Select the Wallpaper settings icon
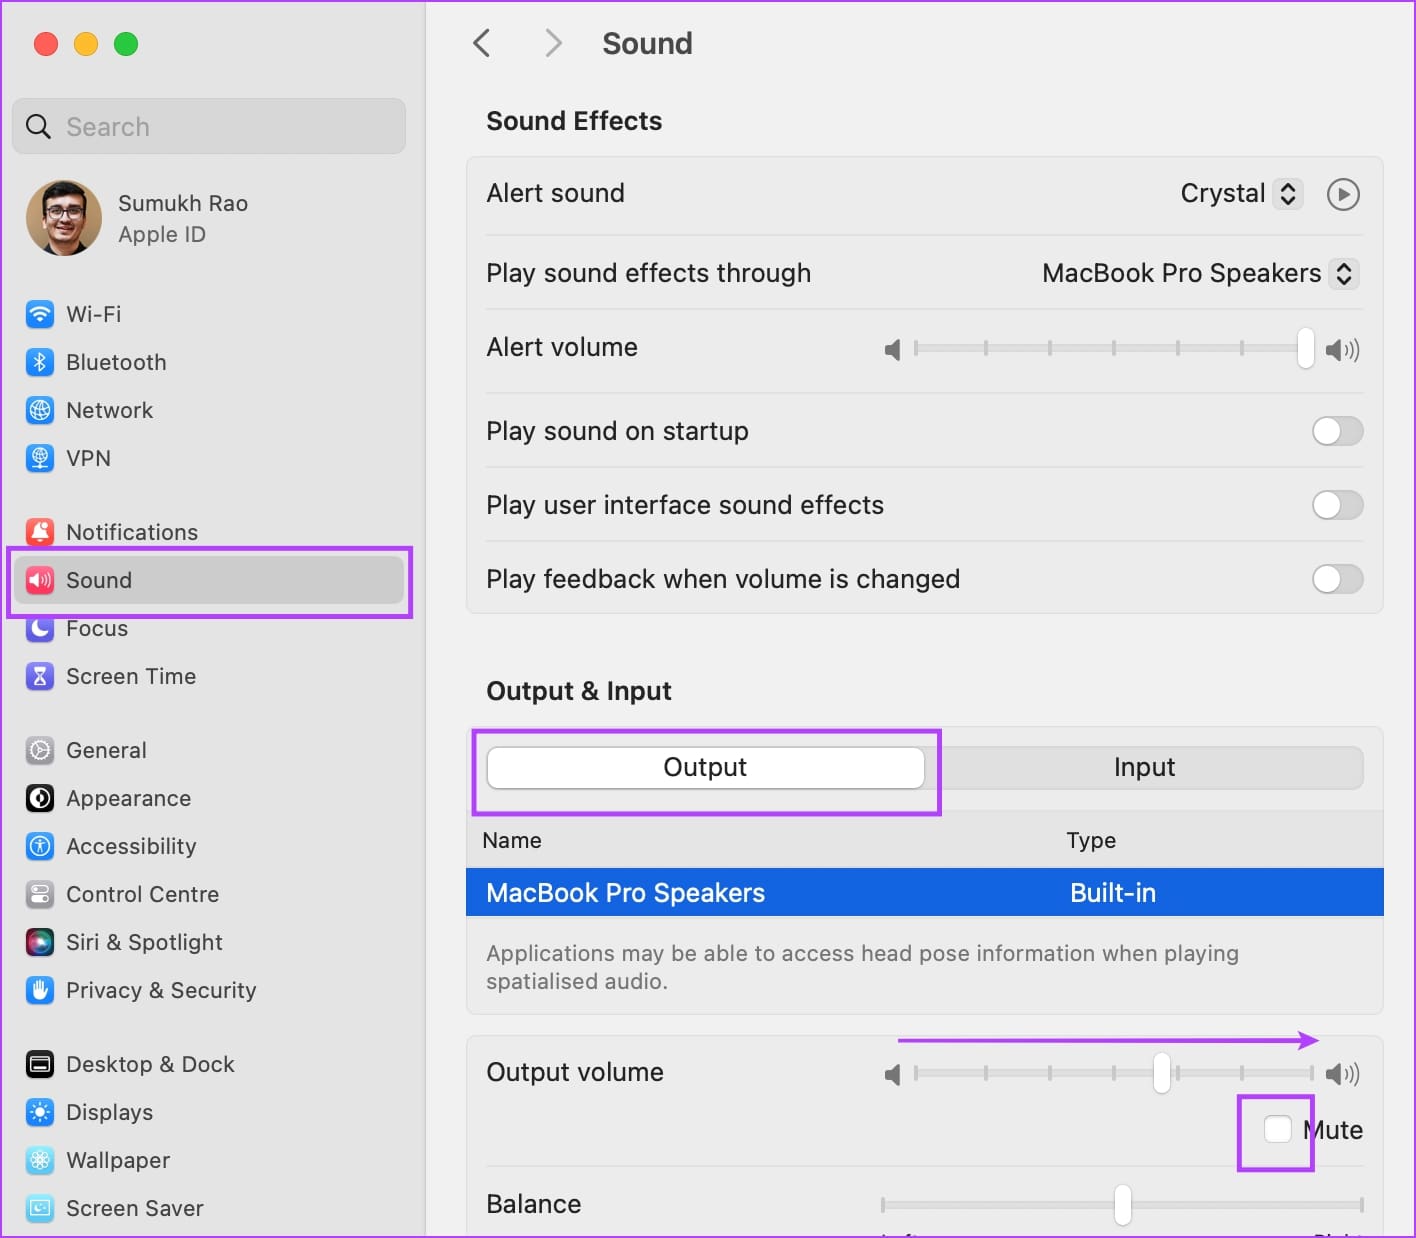This screenshot has height=1238, width=1416. pos(39,1160)
